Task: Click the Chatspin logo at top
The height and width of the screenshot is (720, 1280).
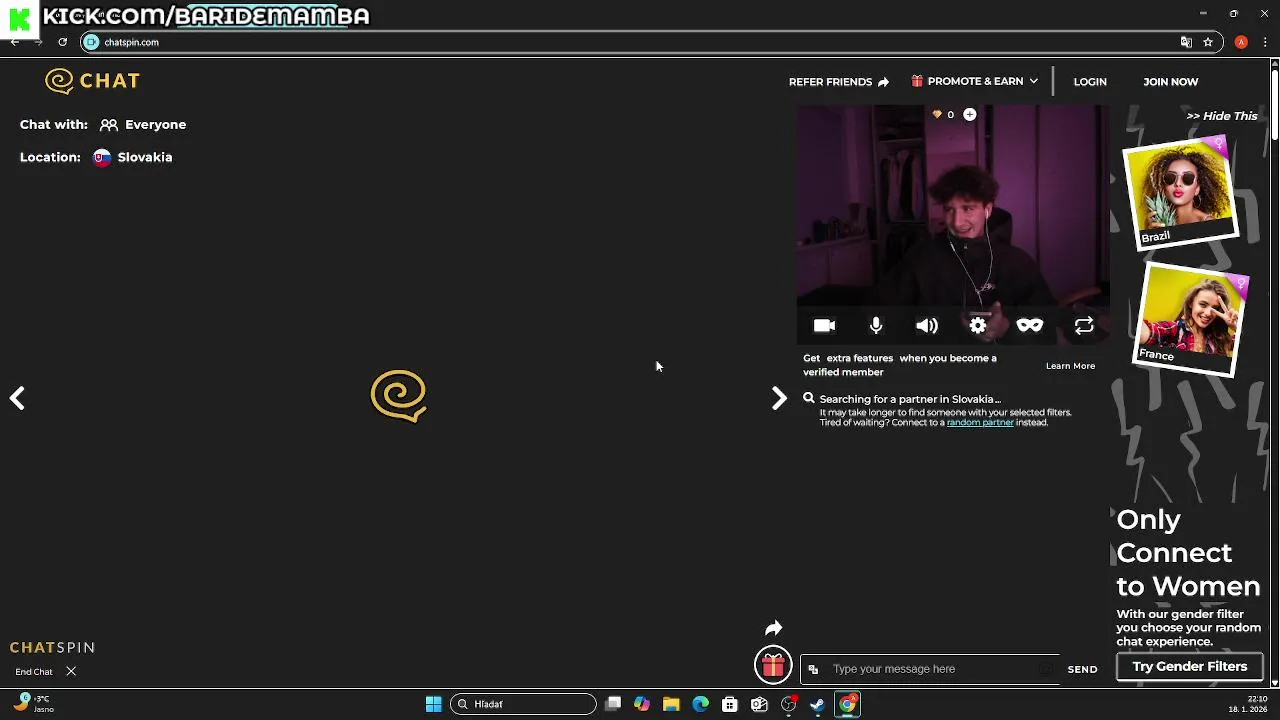Action: 92,81
